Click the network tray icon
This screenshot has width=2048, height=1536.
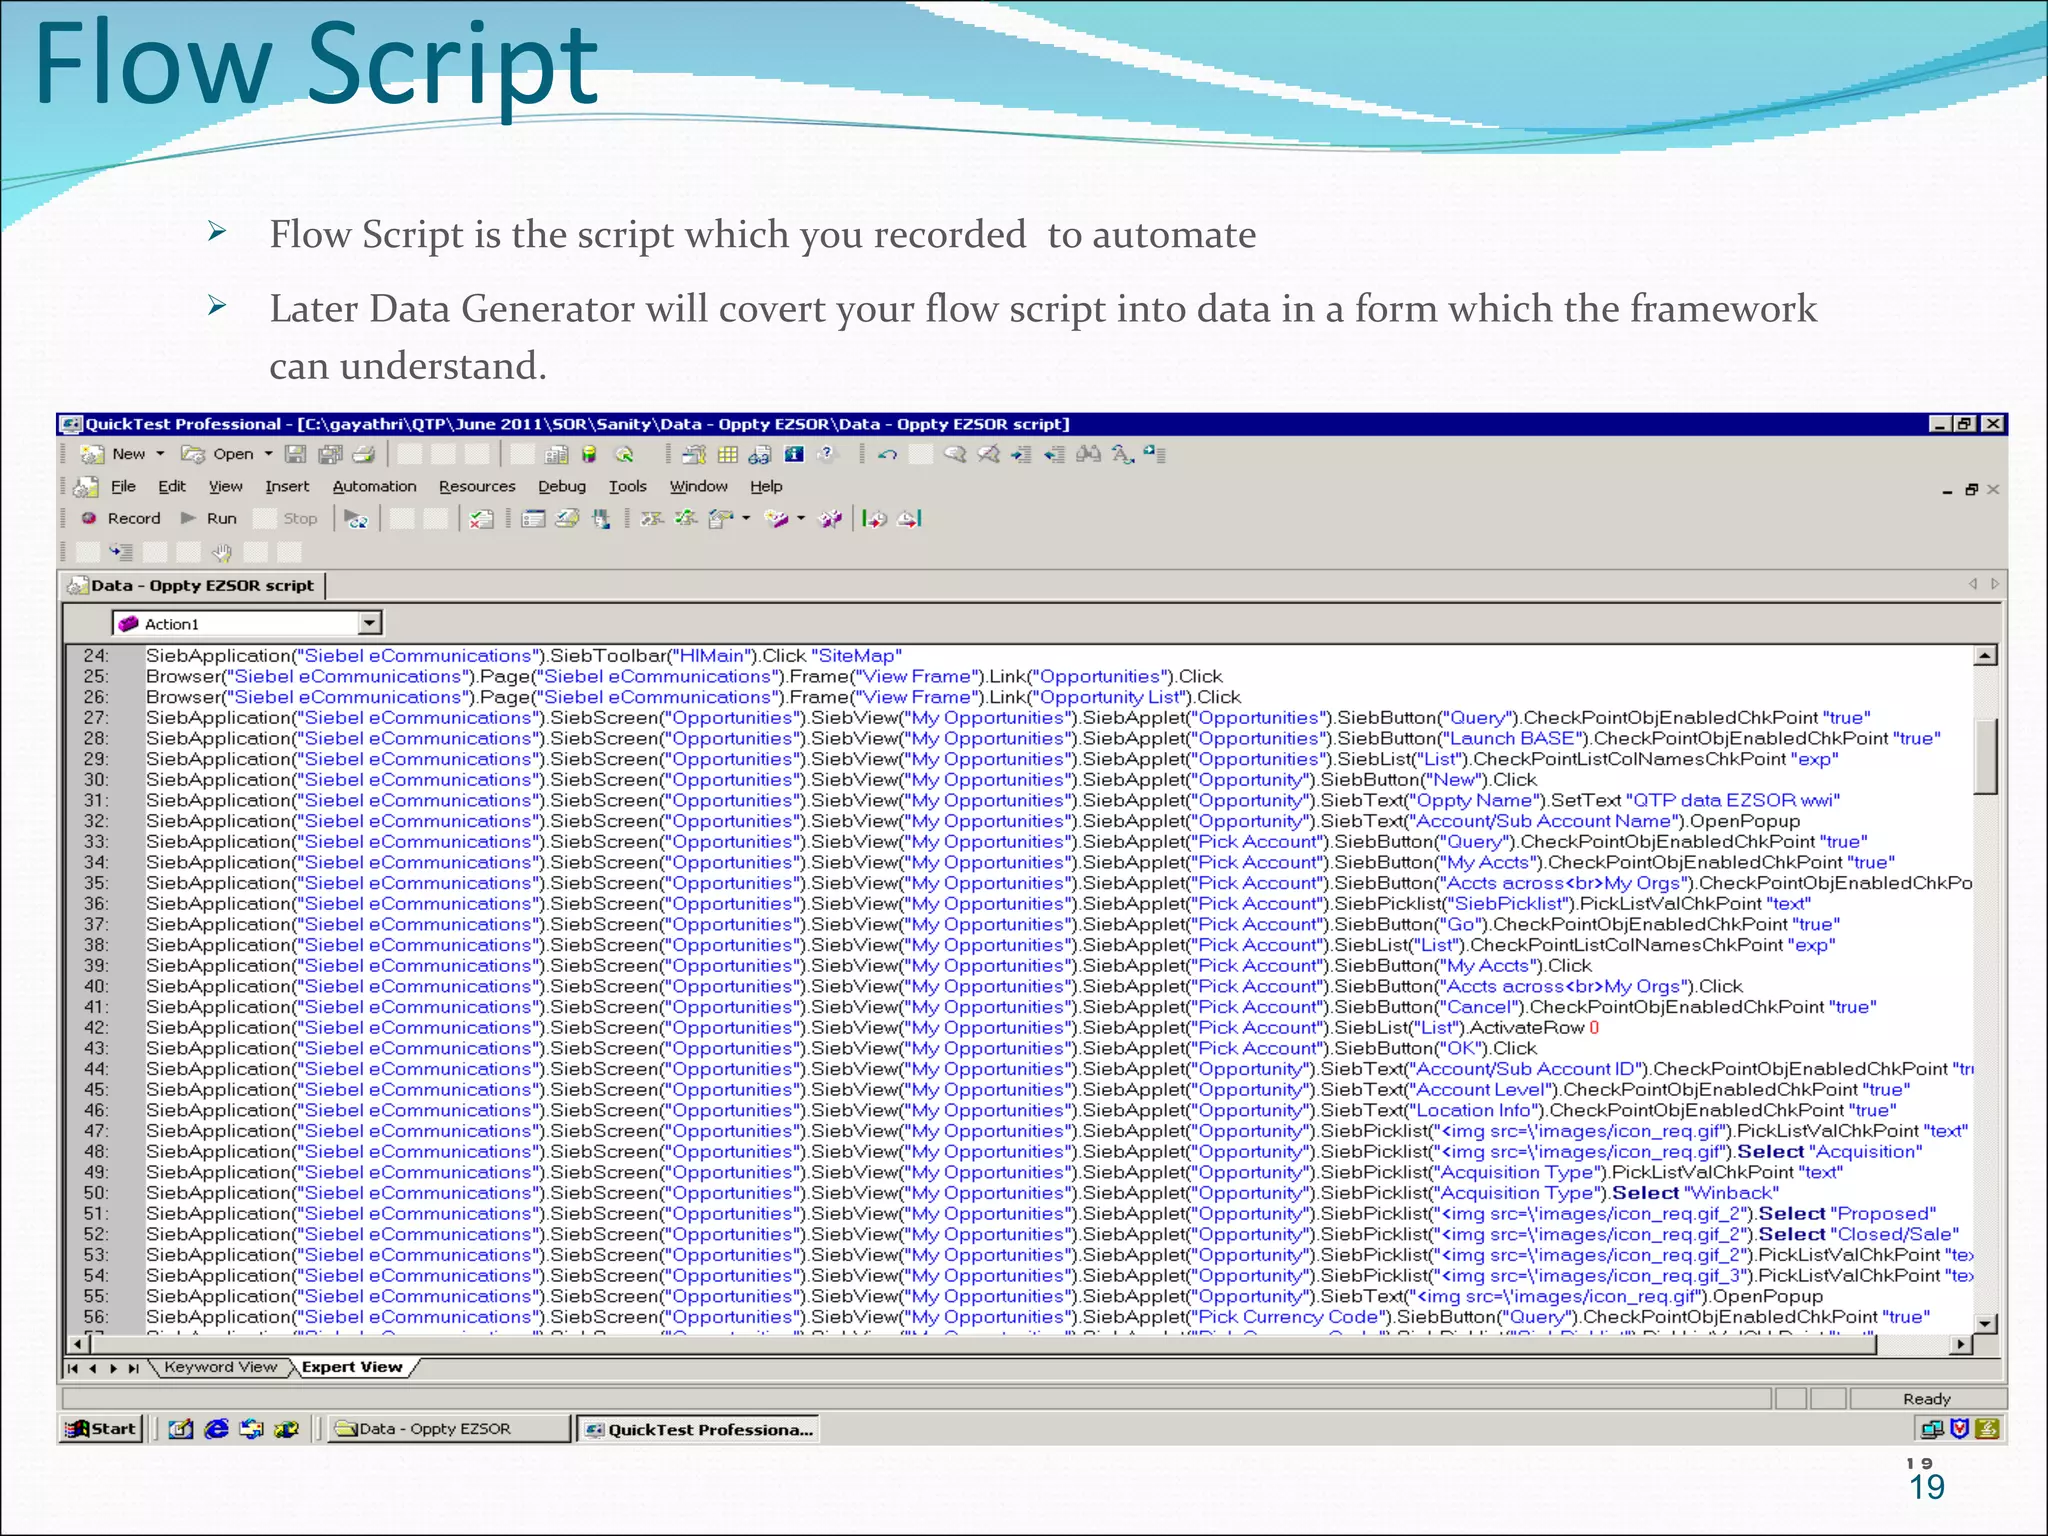(1932, 1429)
